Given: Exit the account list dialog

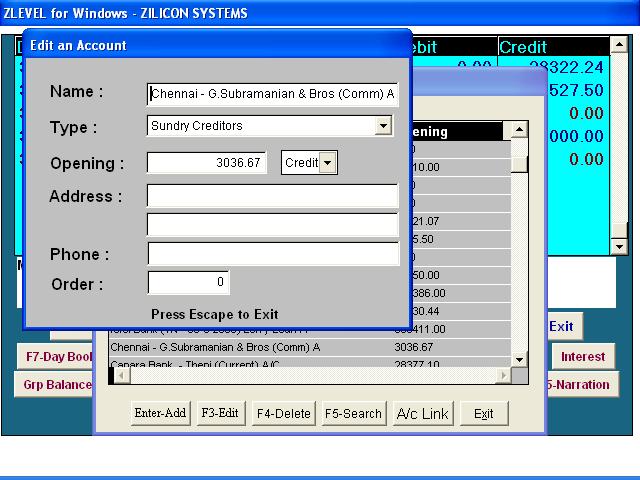Looking at the screenshot, I should click(x=484, y=413).
